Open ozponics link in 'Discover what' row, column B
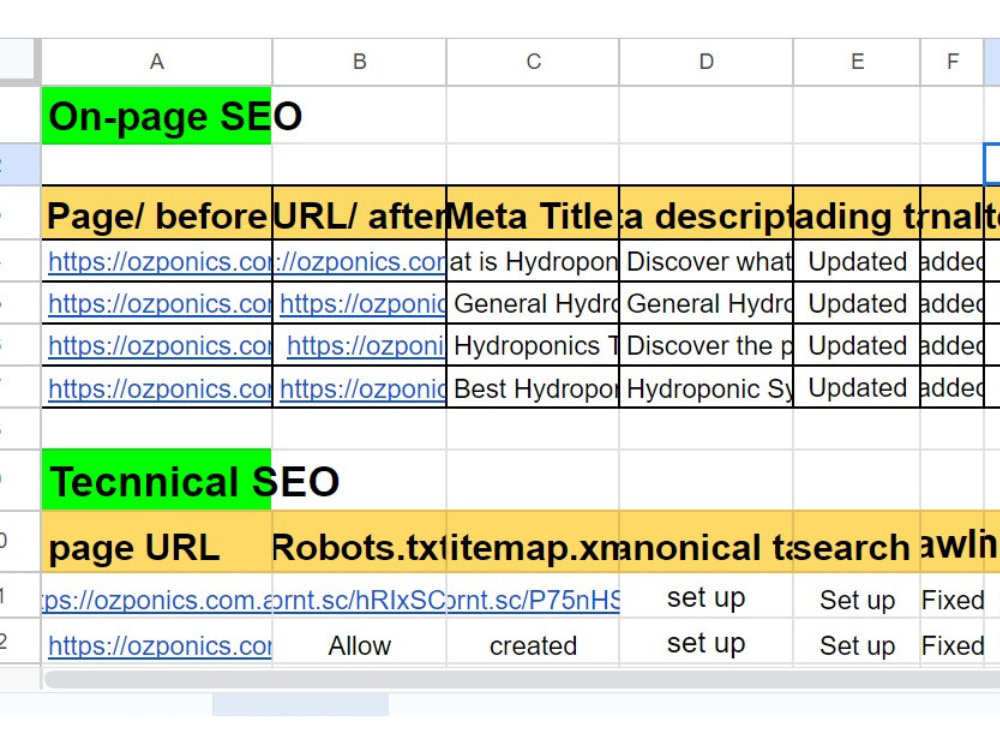This screenshot has width=1000, height=750. [x=360, y=262]
